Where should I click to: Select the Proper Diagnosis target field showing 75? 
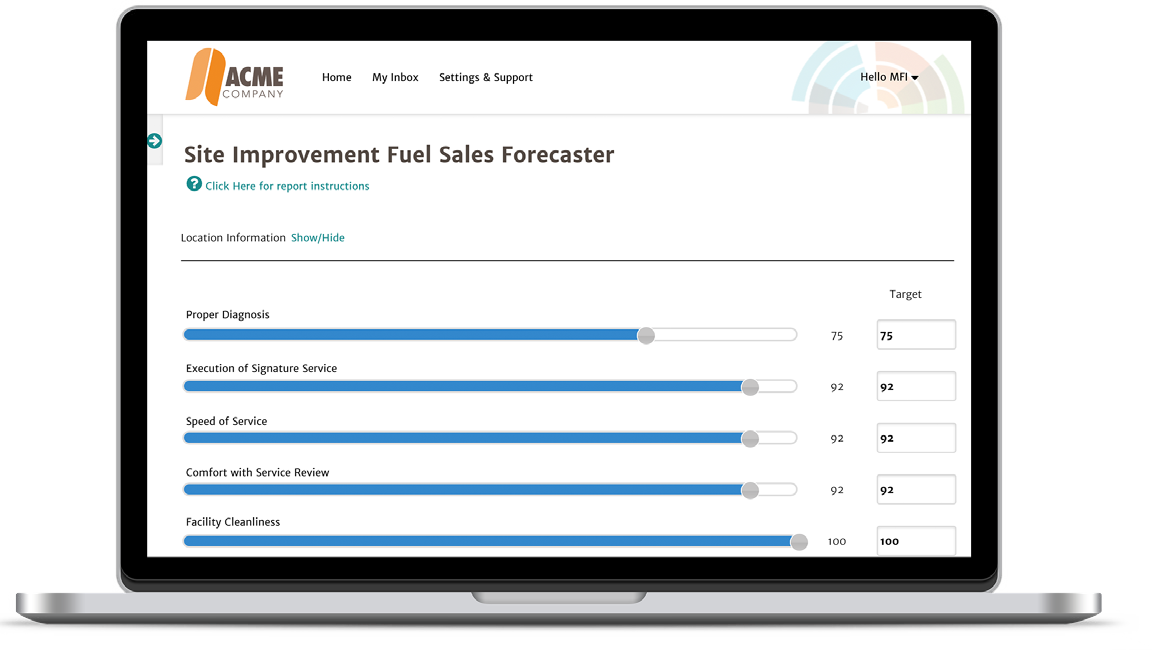pyautogui.click(x=915, y=334)
